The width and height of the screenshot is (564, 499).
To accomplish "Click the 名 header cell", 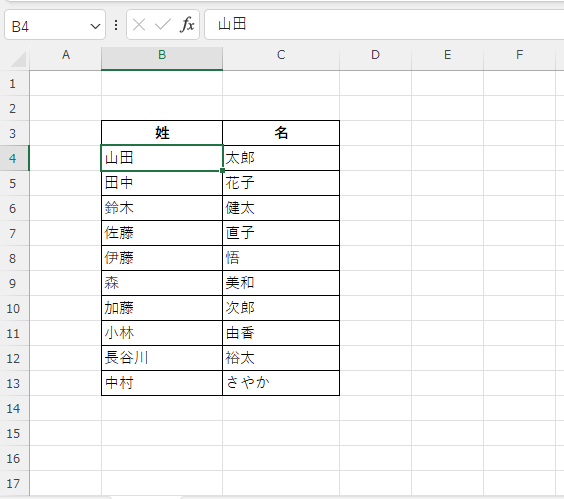I will pos(281,133).
